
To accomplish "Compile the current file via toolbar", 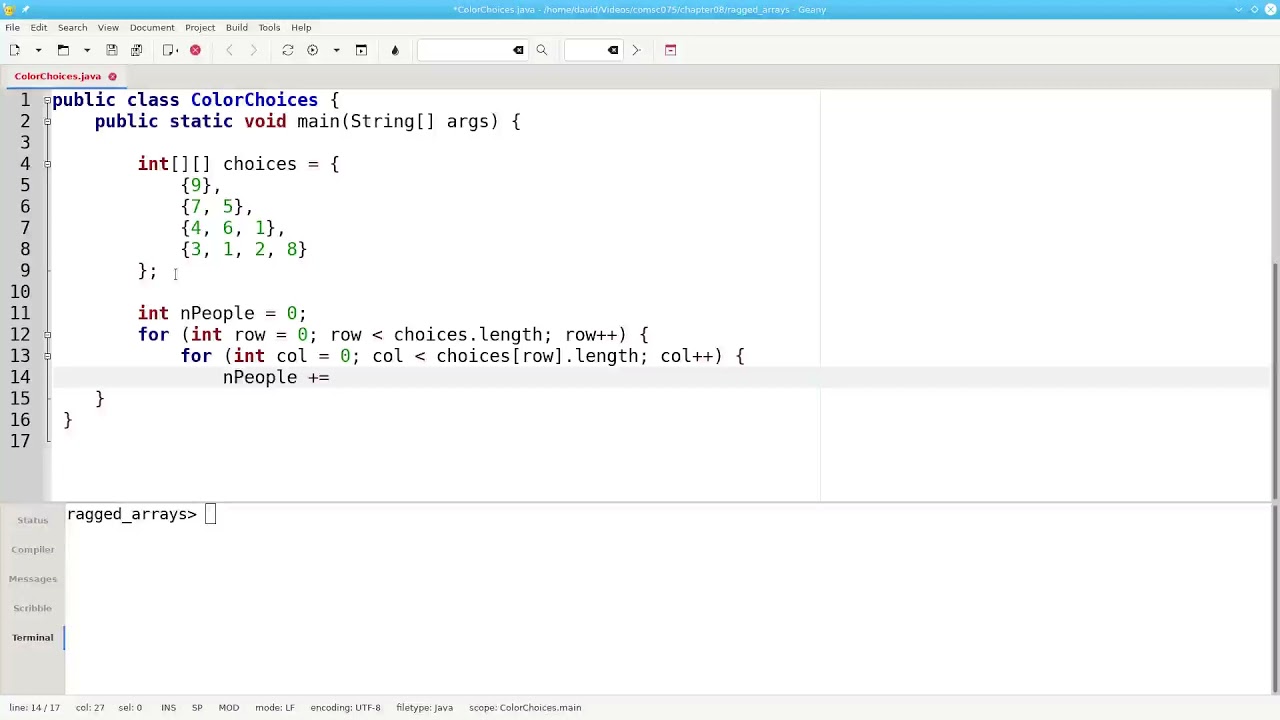I will pos(288,50).
